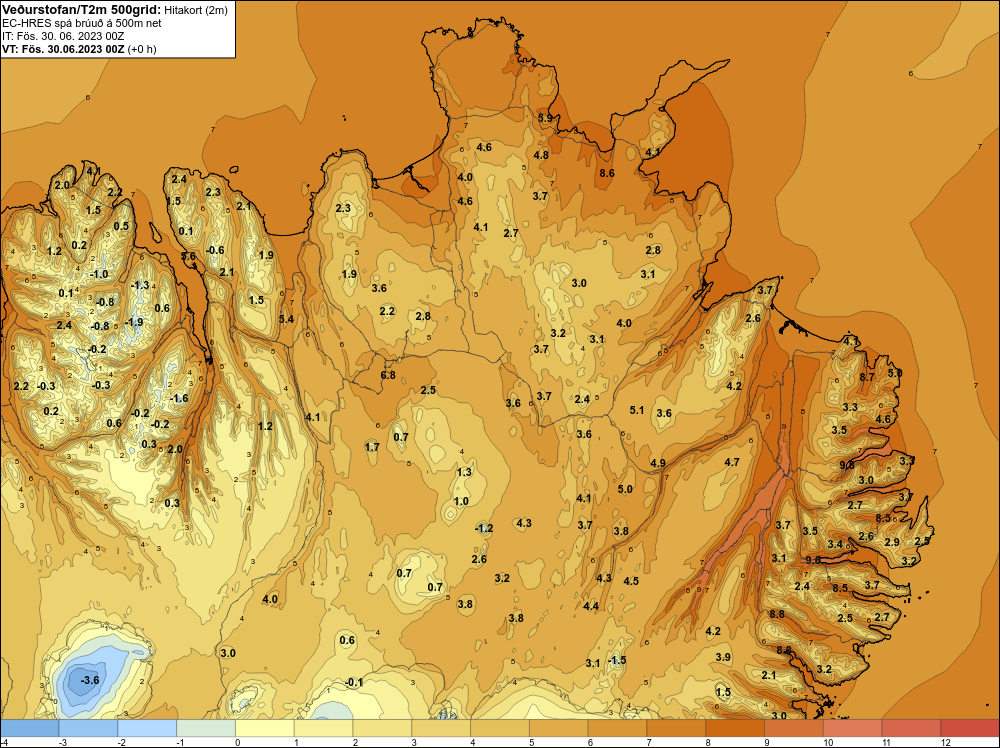
Task: Click the "VT: Fös. 30.06.2023 00Z (+0 h)" line
Action: [79, 49]
